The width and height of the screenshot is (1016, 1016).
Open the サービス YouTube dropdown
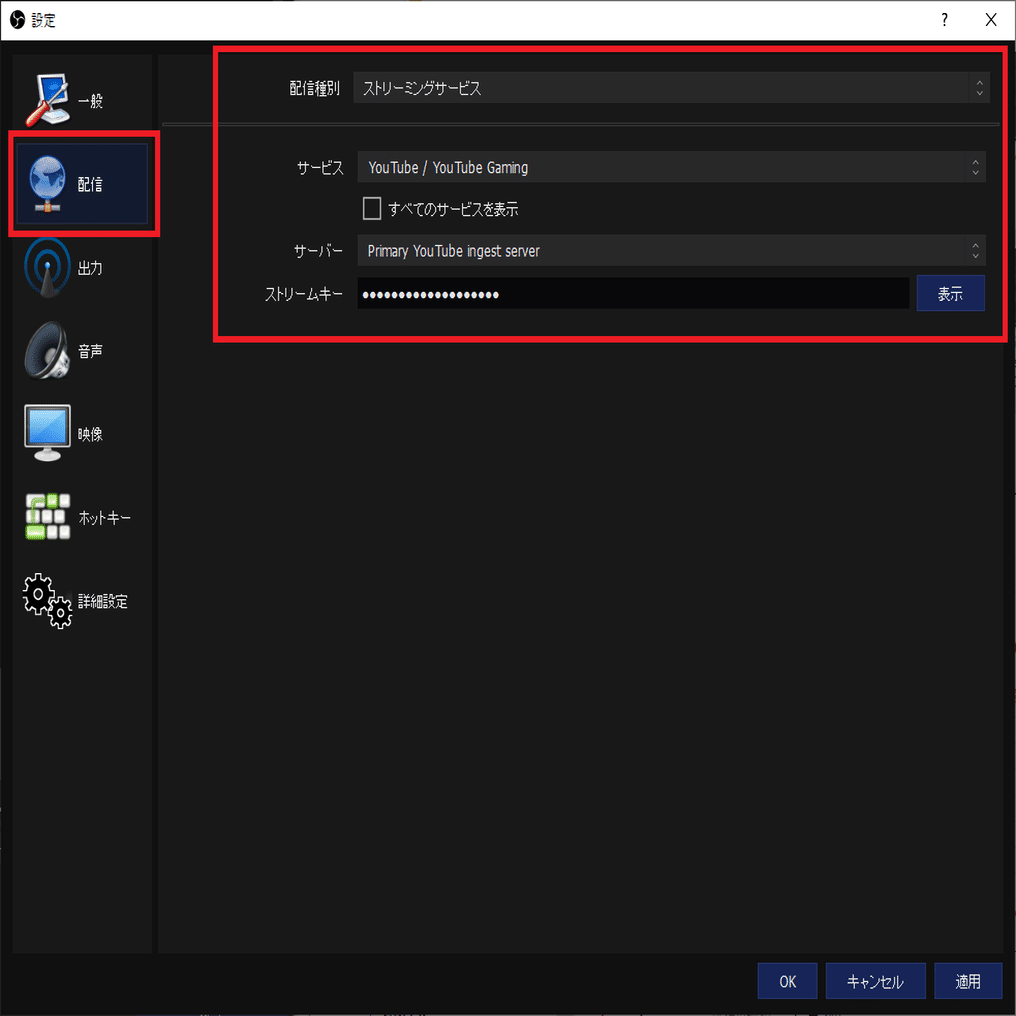(x=671, y=167)
